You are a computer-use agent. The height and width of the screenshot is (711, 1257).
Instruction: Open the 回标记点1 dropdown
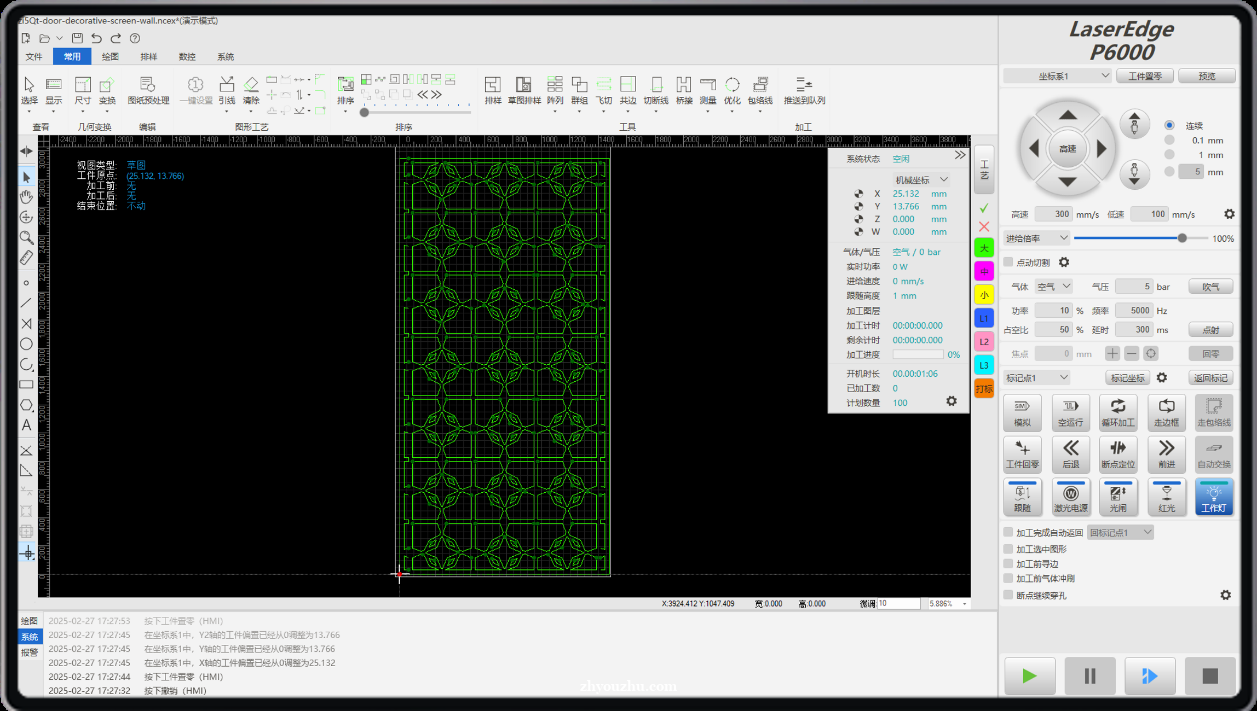pyautogui.click(x=1120, y=533)
